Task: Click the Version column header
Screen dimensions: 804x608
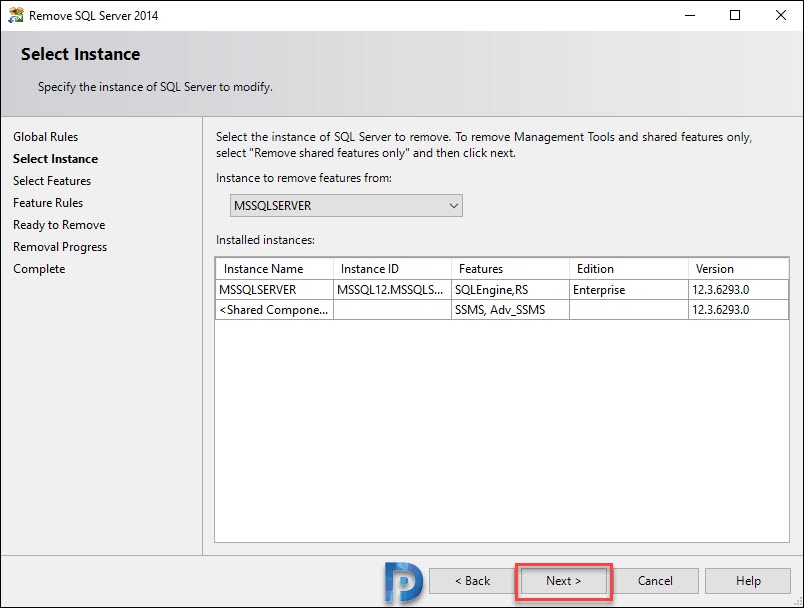Action: coord(739,269)
